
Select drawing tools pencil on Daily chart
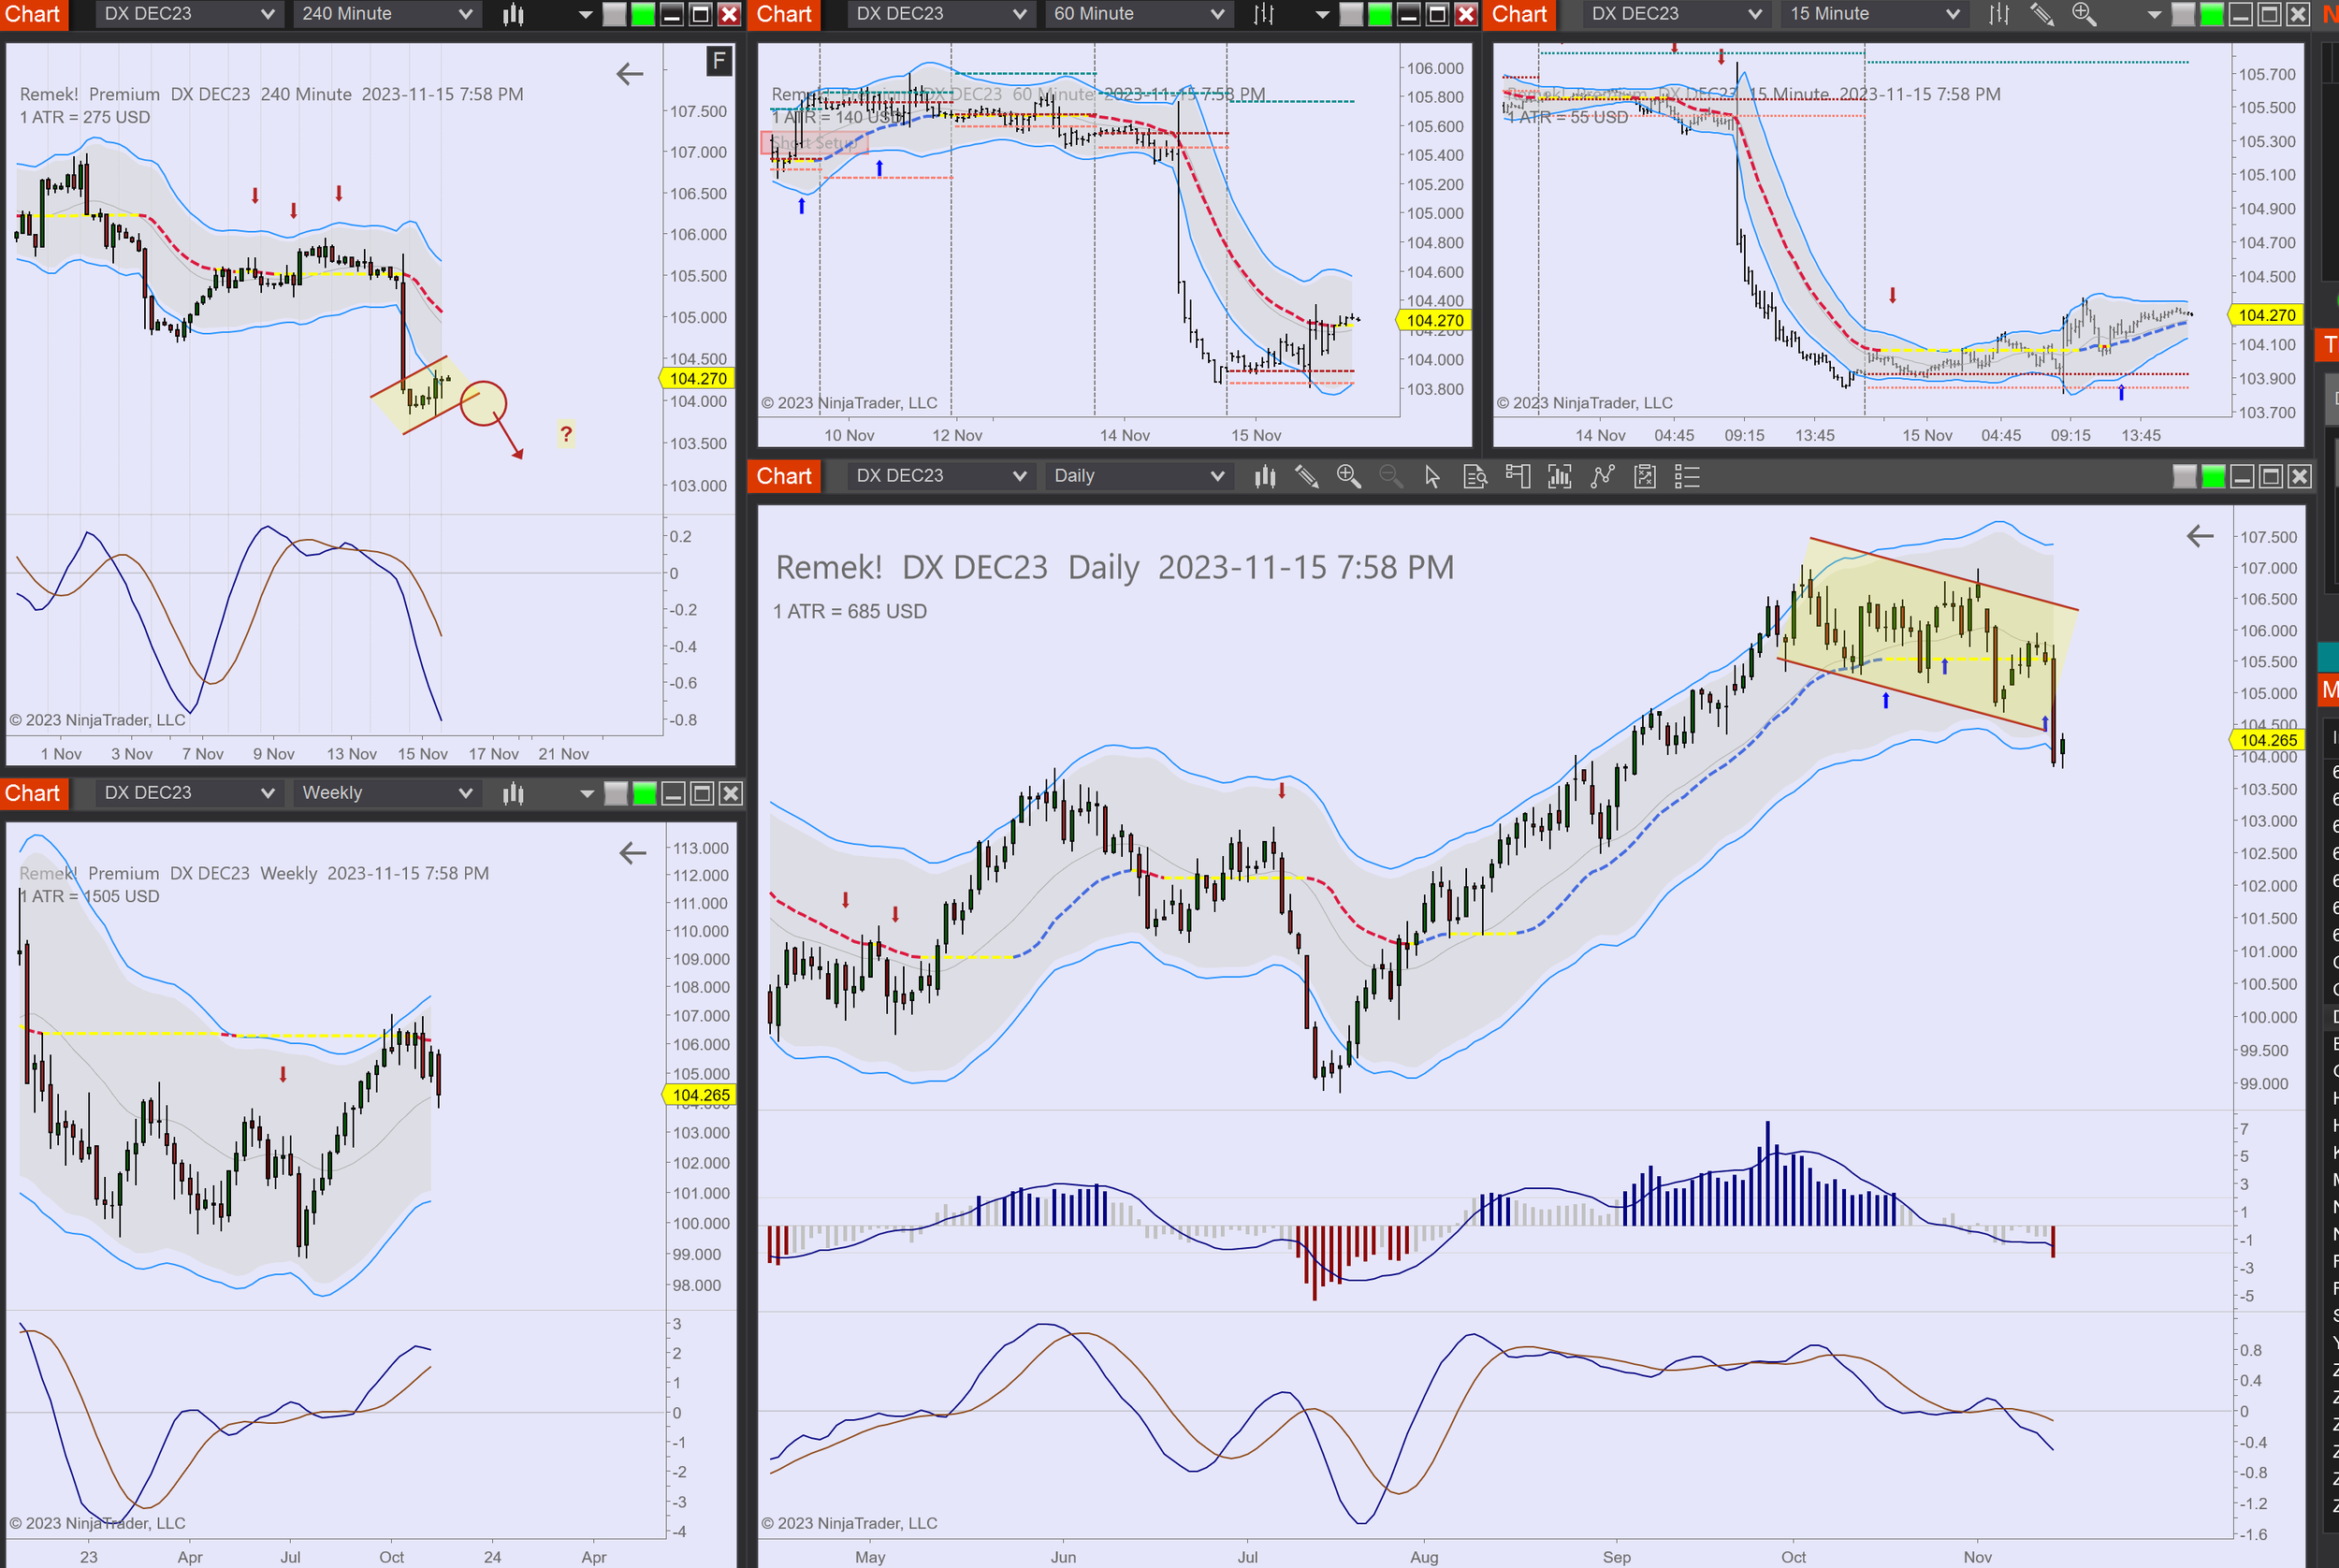tap(1306, 476)
